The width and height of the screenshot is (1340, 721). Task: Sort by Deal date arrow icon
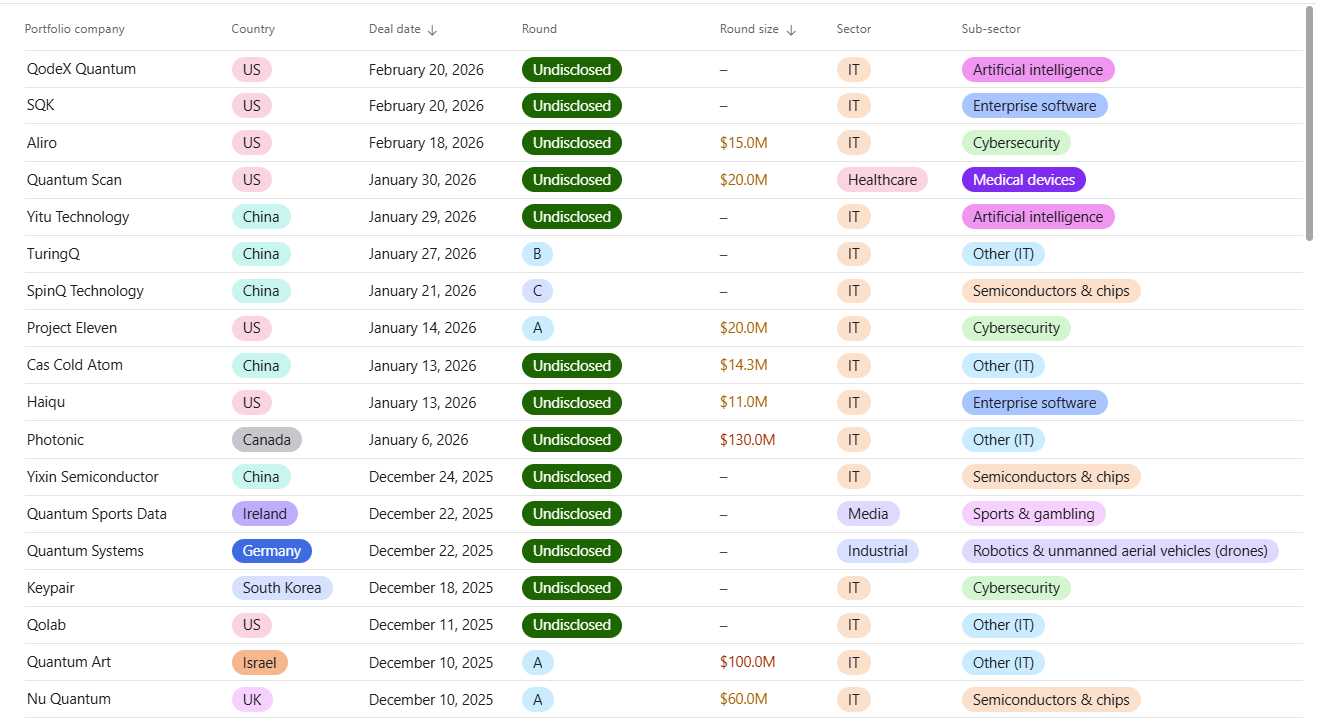pyautogui.click(x=432, y=30)
